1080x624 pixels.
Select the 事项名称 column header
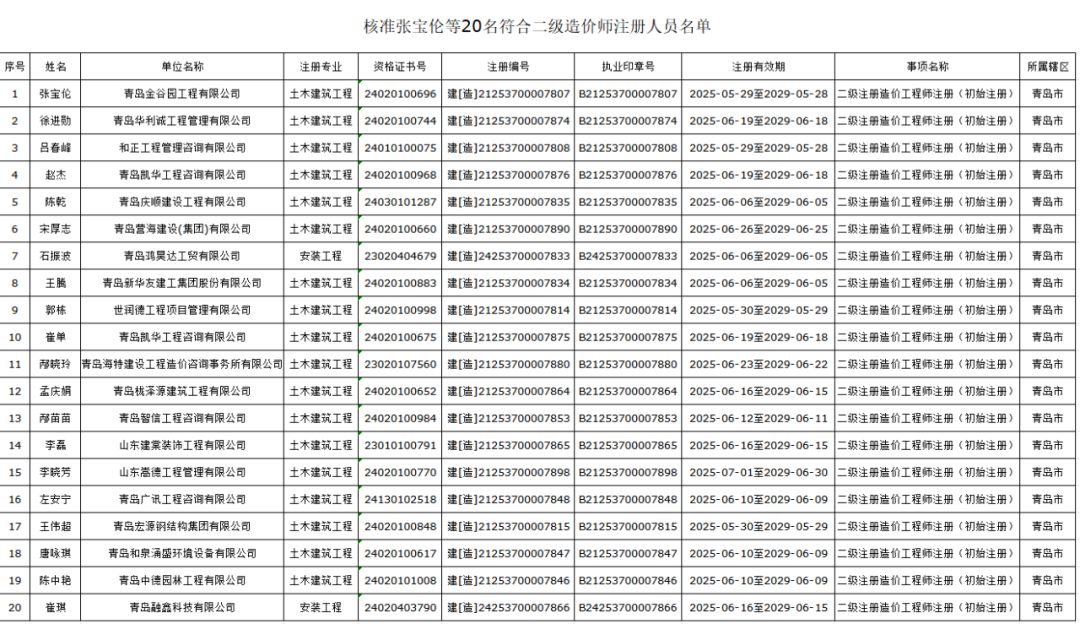coord(927,67)
